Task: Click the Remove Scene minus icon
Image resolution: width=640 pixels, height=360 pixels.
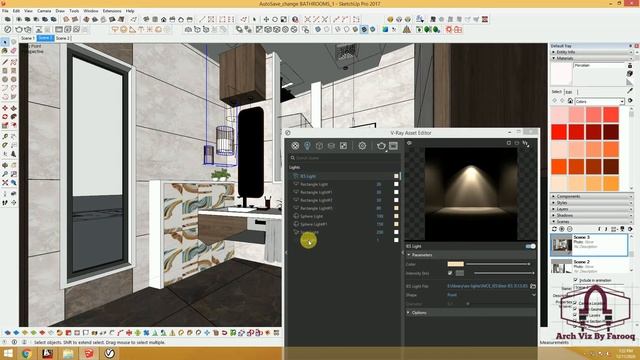Action: click(570, 229)
